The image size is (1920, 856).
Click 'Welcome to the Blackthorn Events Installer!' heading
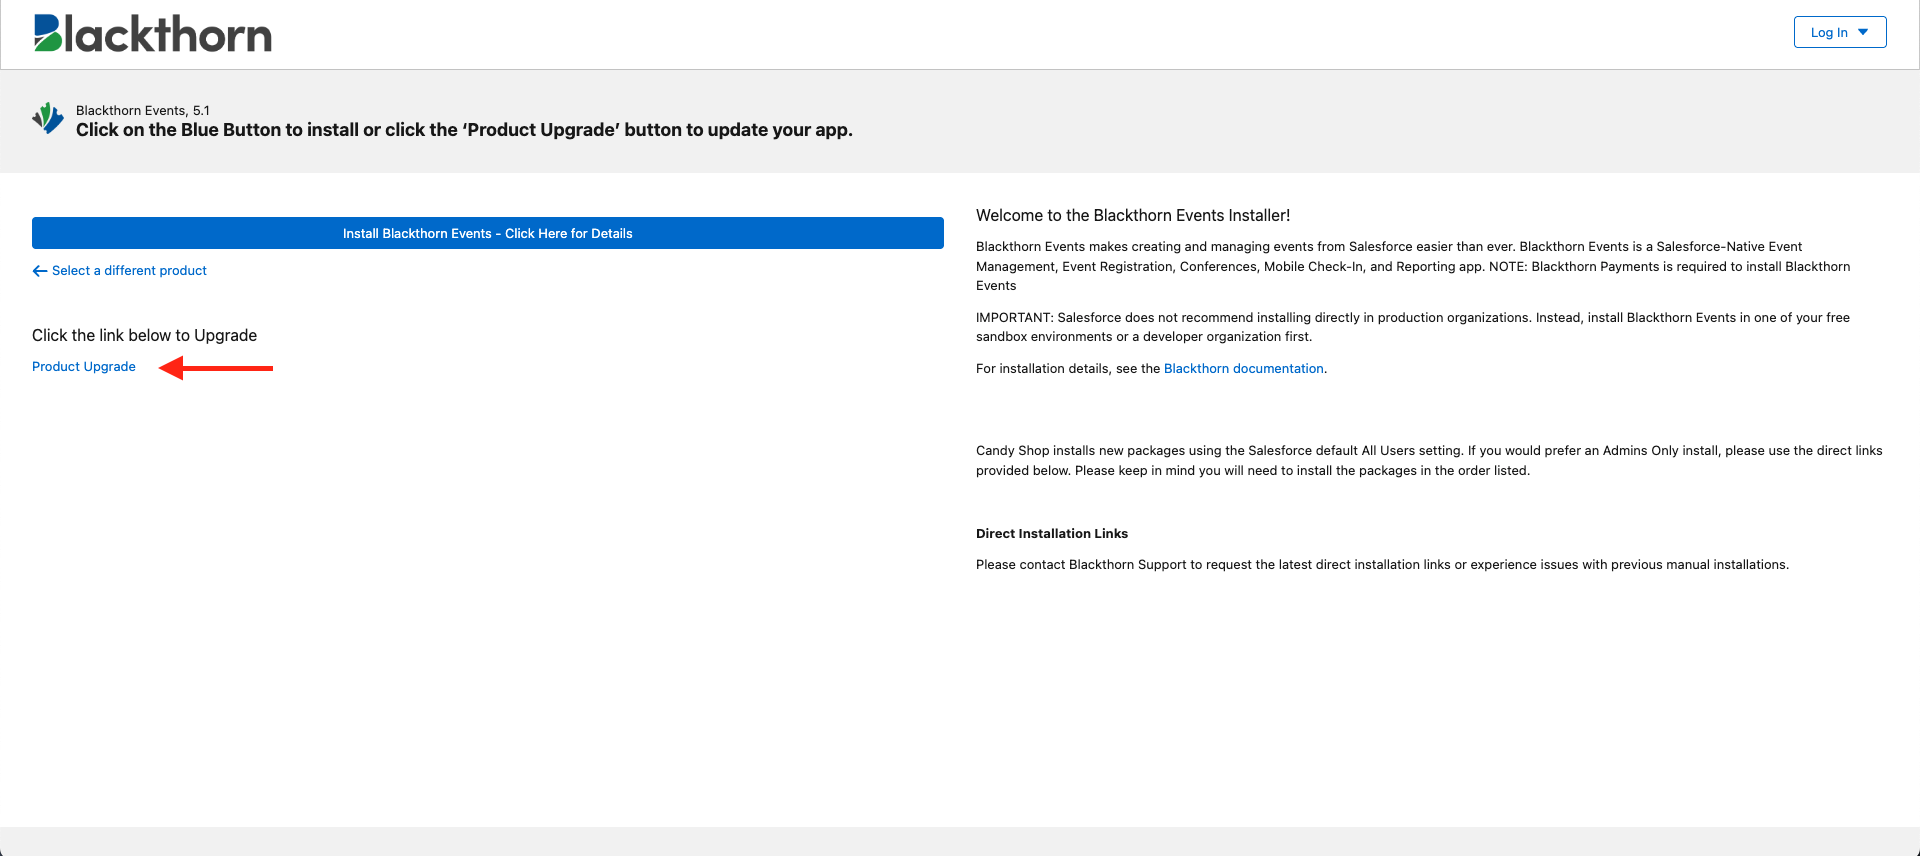pos(1133,215)
